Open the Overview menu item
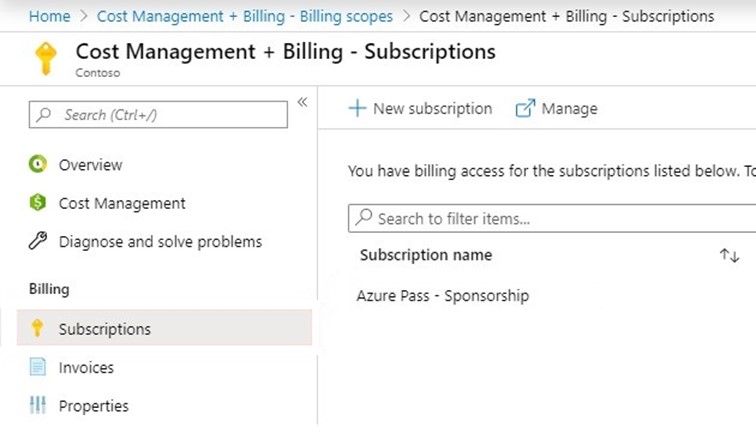The width and height of the screenshot is (756, 433). (x=91, y=165)
